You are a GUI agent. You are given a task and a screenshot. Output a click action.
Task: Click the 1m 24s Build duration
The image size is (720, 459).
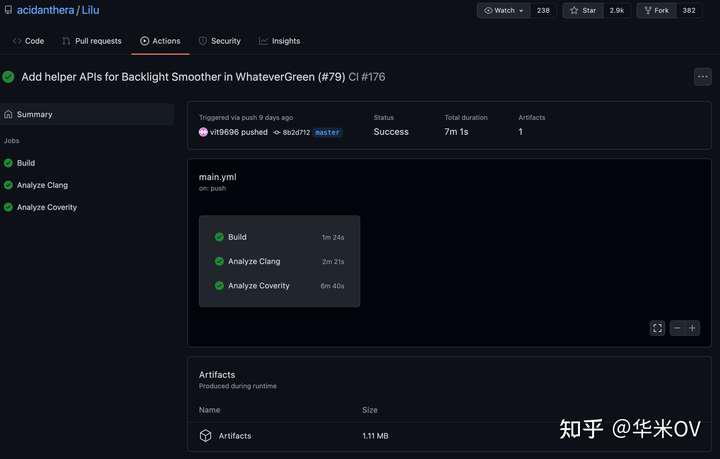tap(333, 237)
